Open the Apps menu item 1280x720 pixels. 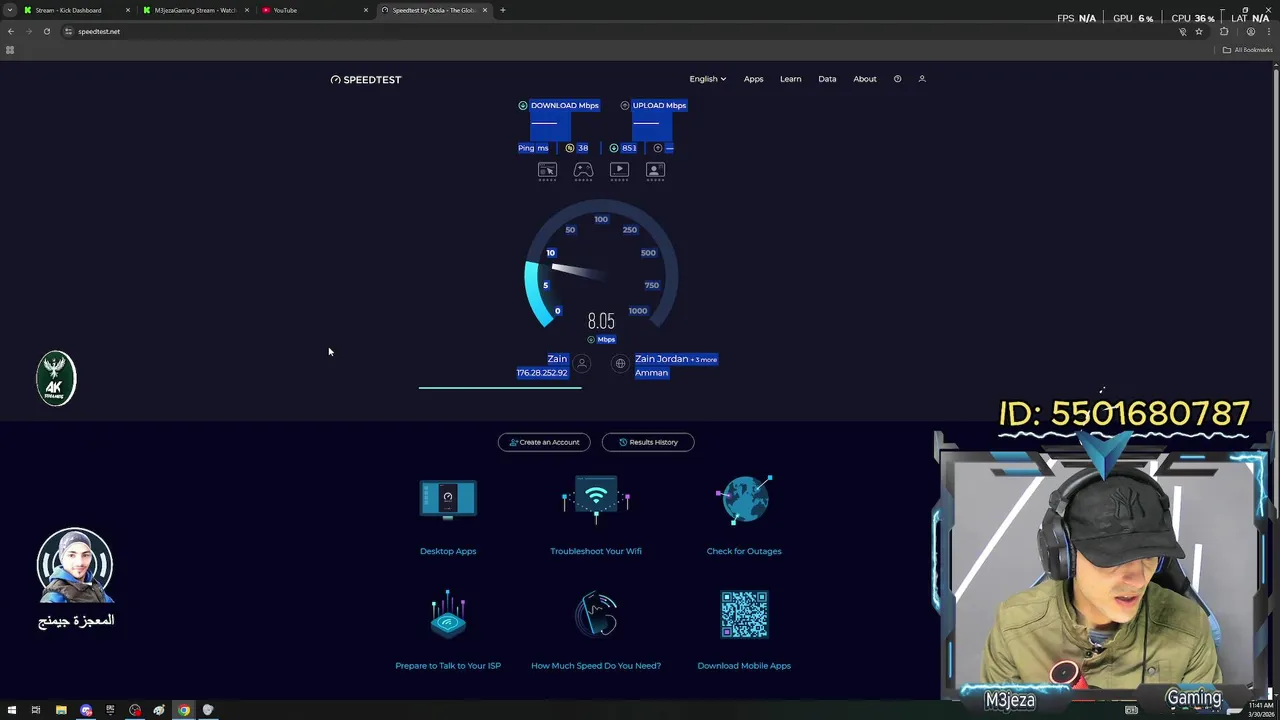coord(753,79)
